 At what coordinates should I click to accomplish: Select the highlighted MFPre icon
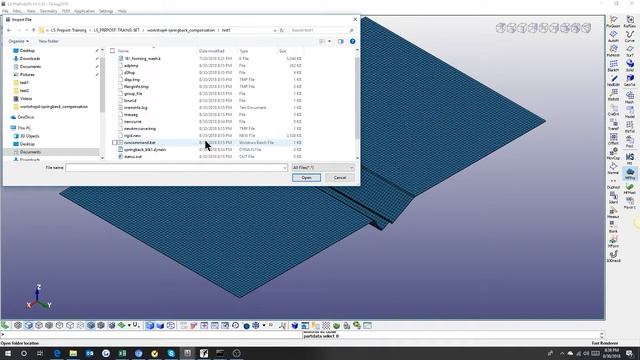pyautogui.click(x=630, y=173)
